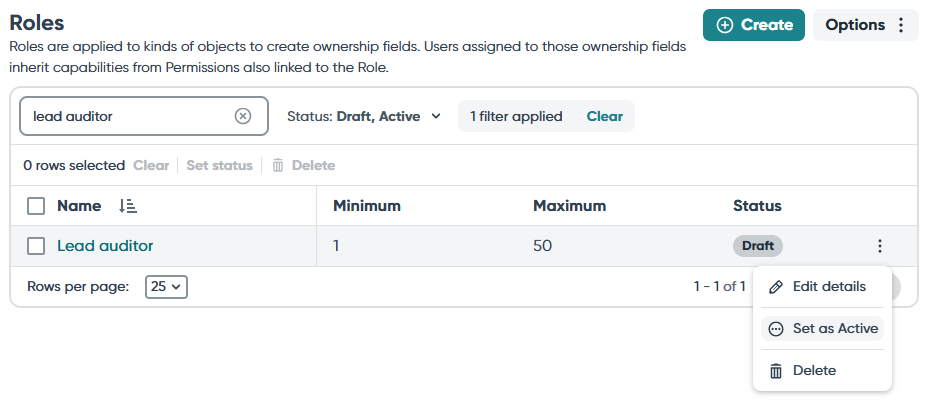The height and width of the screenshot is (405, 935).
Task: Click Clear next to 1 filter applied
Action: coord(605,116)
